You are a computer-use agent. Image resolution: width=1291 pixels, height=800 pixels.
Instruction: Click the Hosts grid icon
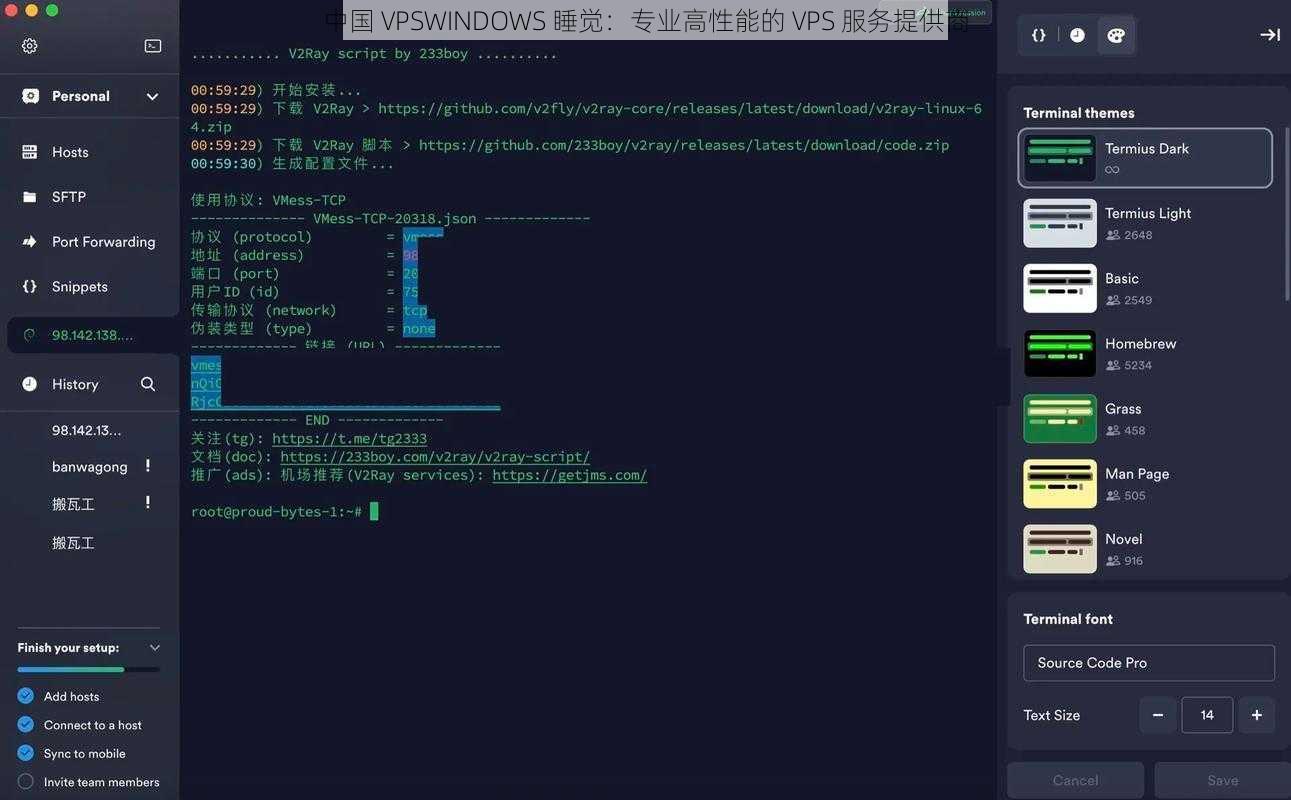(x=30, y=152)
